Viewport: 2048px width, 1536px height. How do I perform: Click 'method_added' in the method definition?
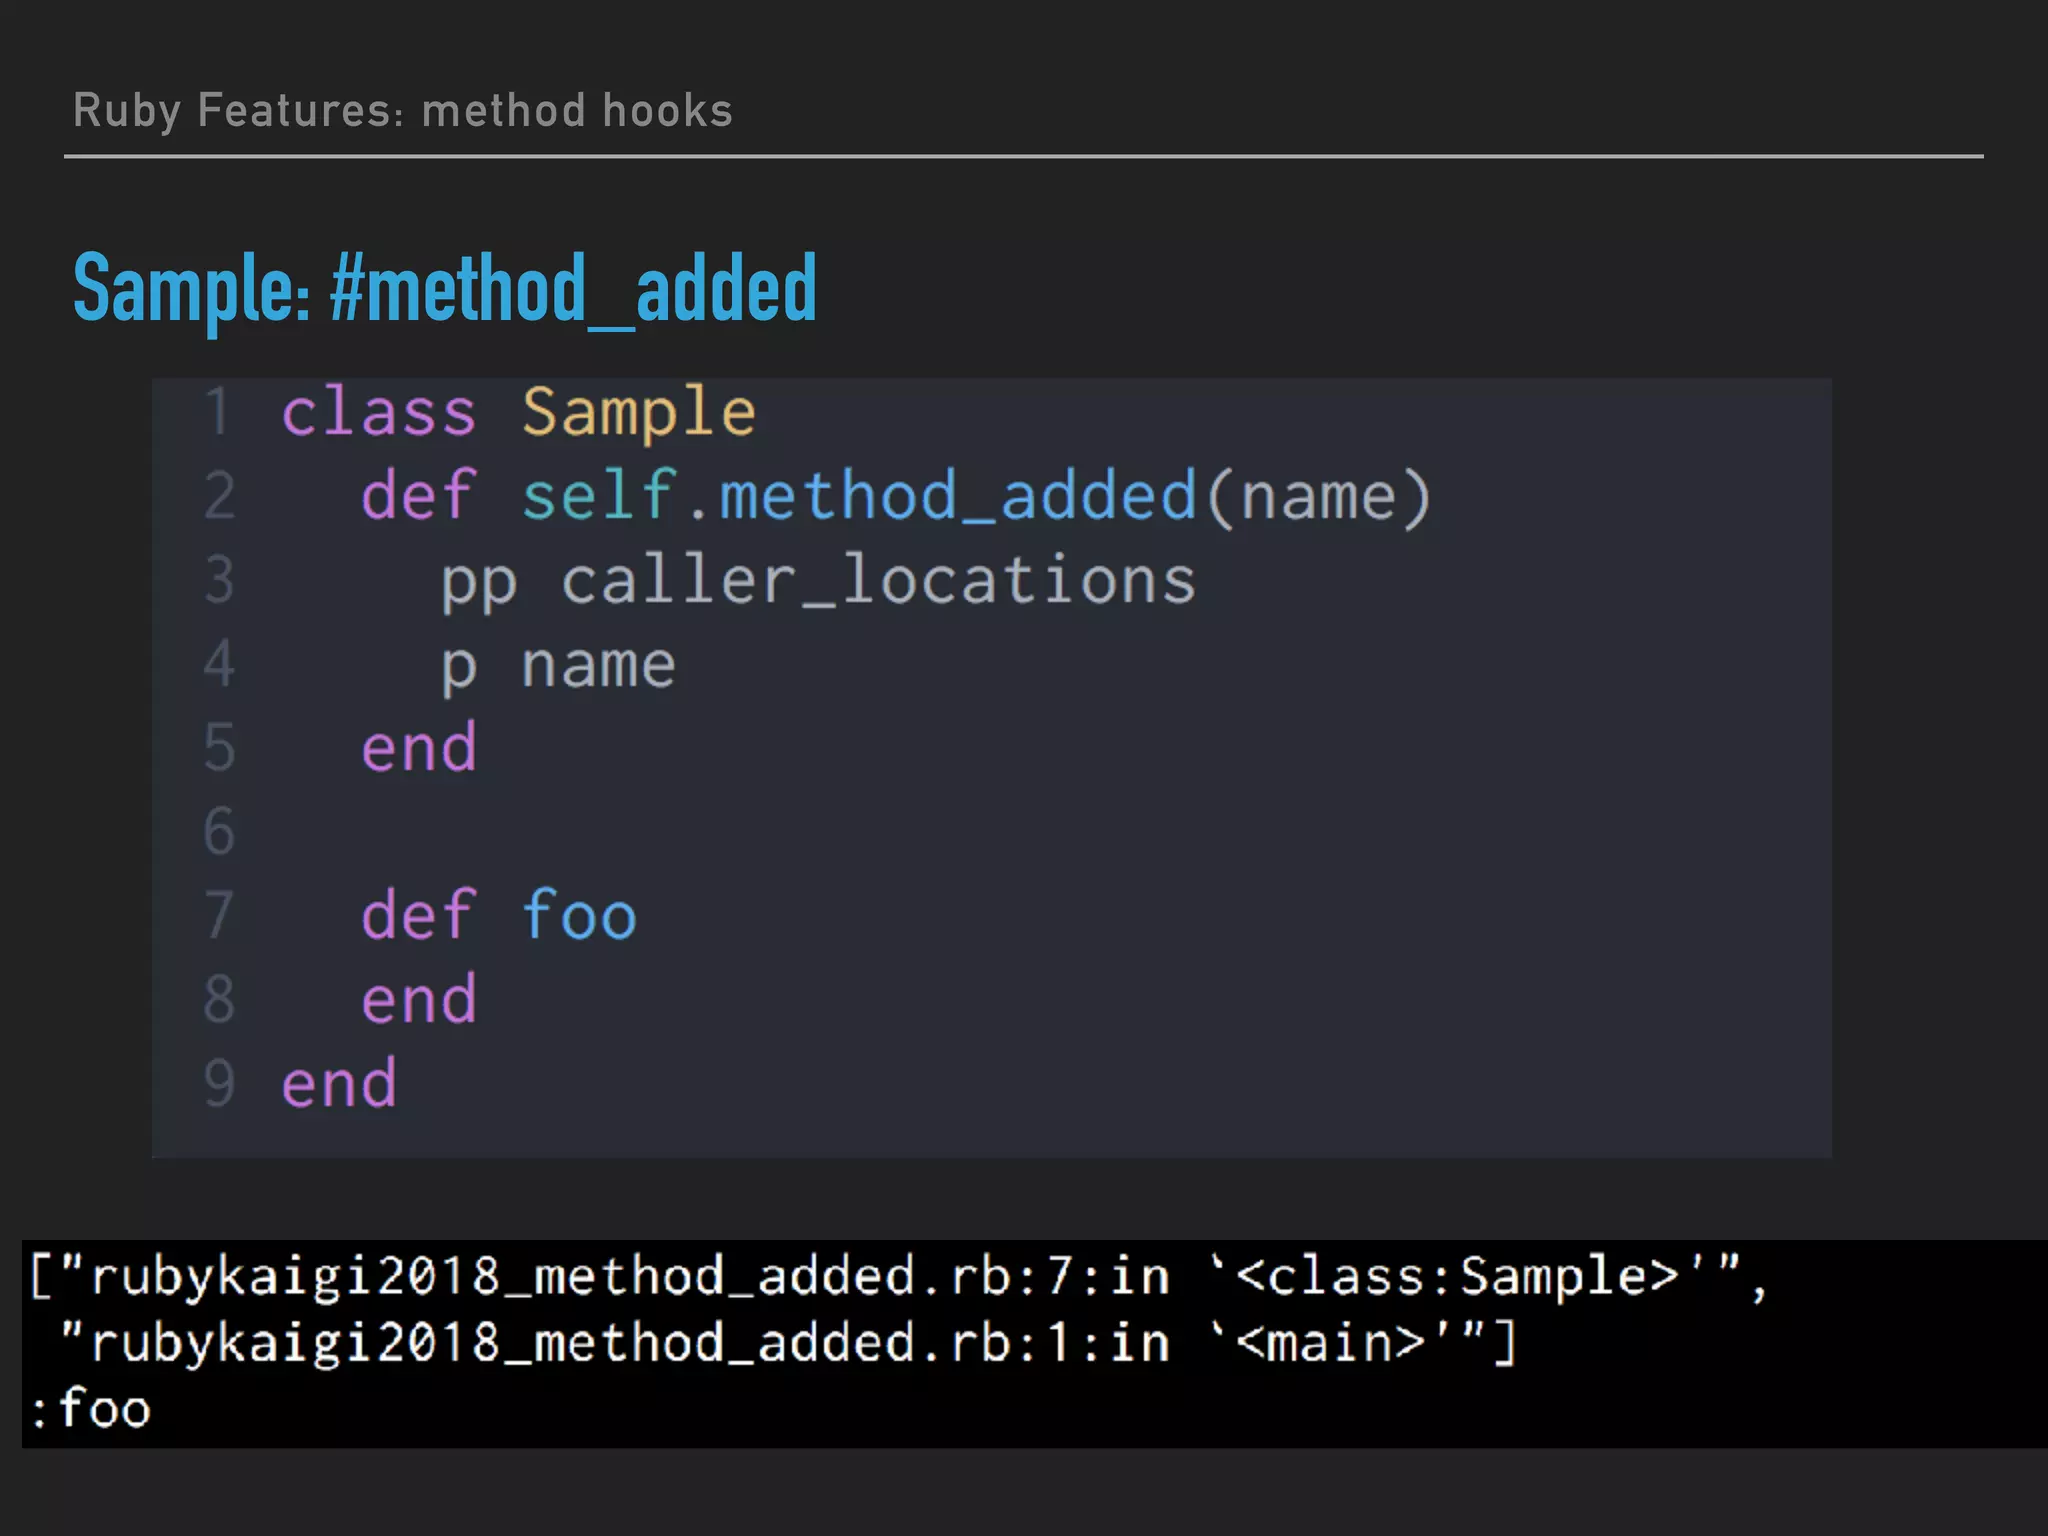tap(957, 496)
